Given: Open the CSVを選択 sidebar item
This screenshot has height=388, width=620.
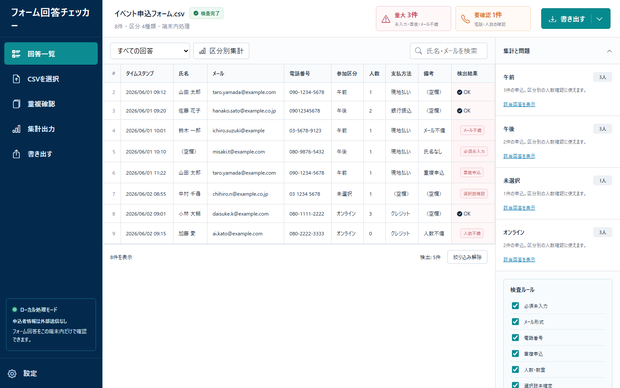Looking at the screenshot, I should [51, 79].
